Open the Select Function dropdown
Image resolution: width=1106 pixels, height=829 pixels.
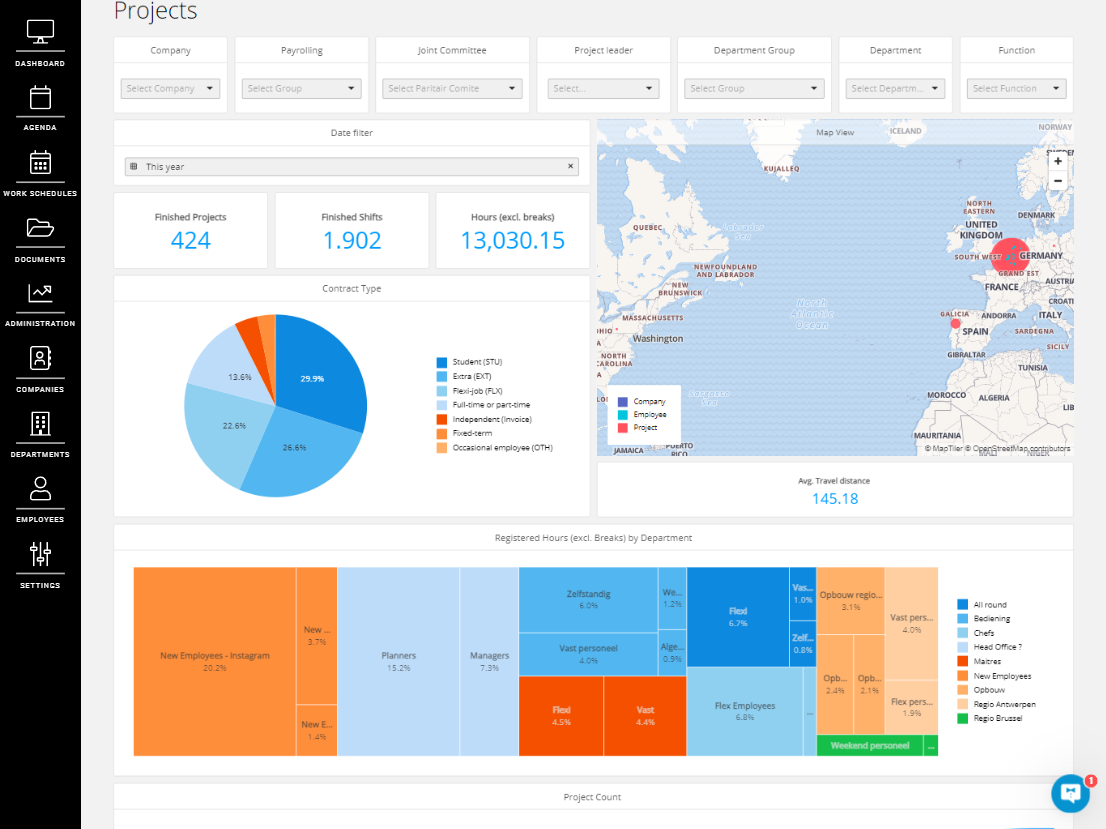pos(1016,89)
